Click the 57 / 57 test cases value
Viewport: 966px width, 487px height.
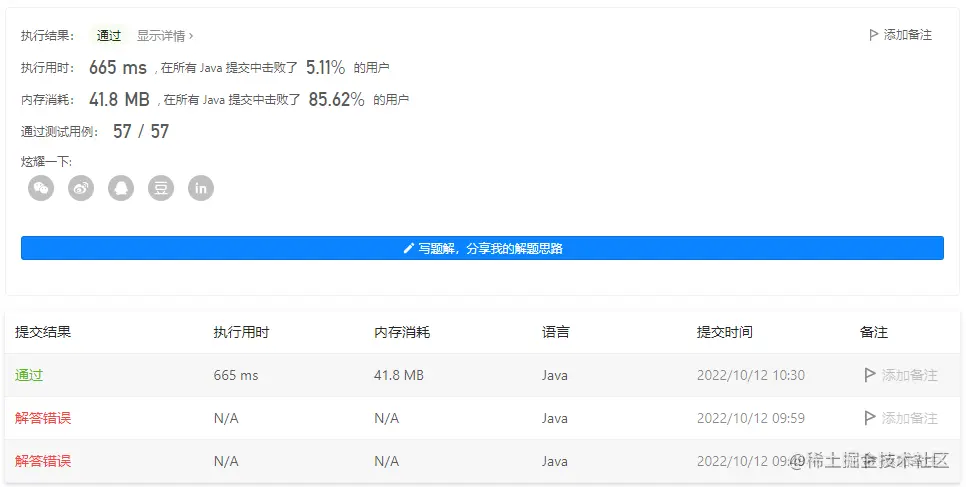click(x=141, y=131)
